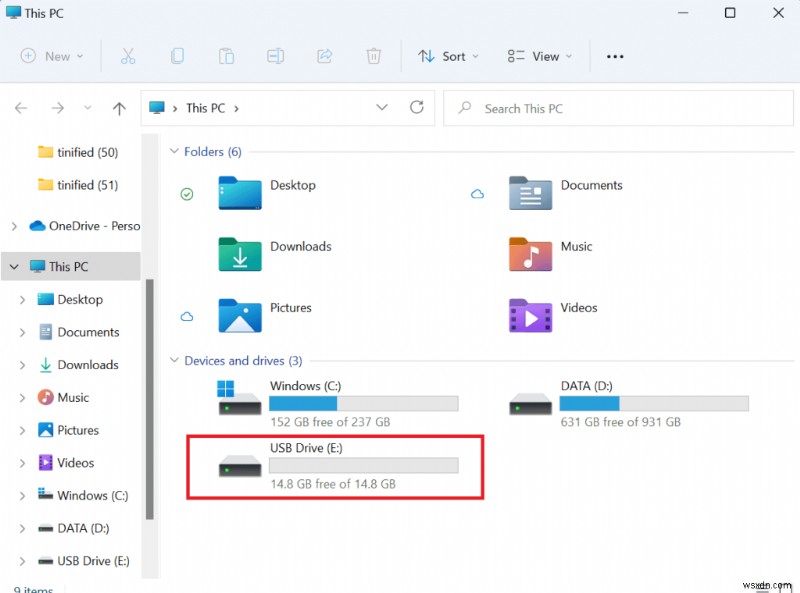Select the Downloads folder icon in main pane
The width and height of the screenshot is (800, 593).
[240, 254]
